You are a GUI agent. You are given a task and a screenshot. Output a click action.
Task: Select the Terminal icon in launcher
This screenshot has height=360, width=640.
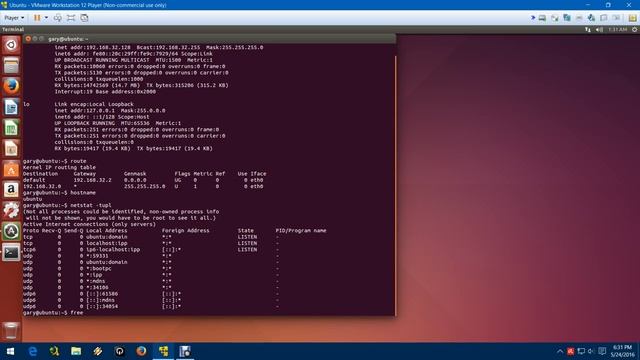[11, 253]
